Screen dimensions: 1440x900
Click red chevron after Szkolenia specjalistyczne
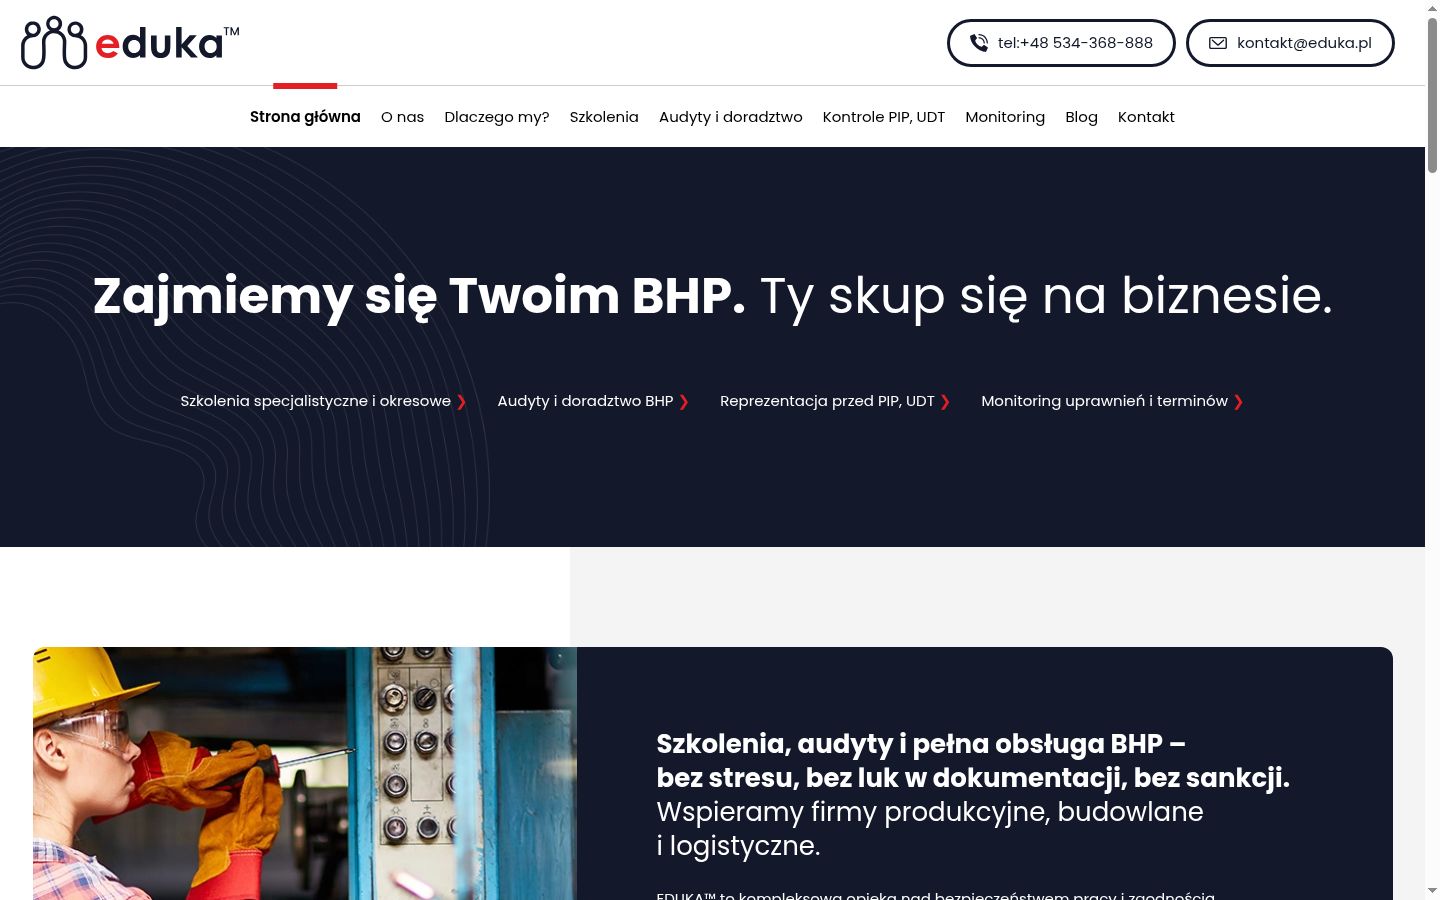[462, 402]
